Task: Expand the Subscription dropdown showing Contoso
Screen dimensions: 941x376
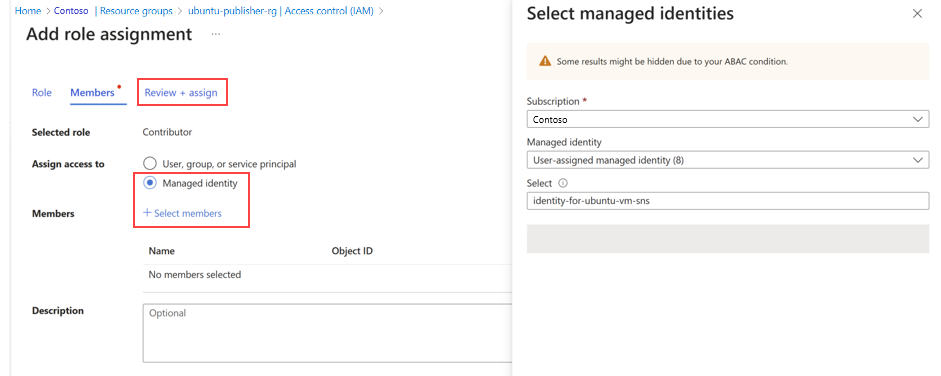Action: tap(728, 119)
